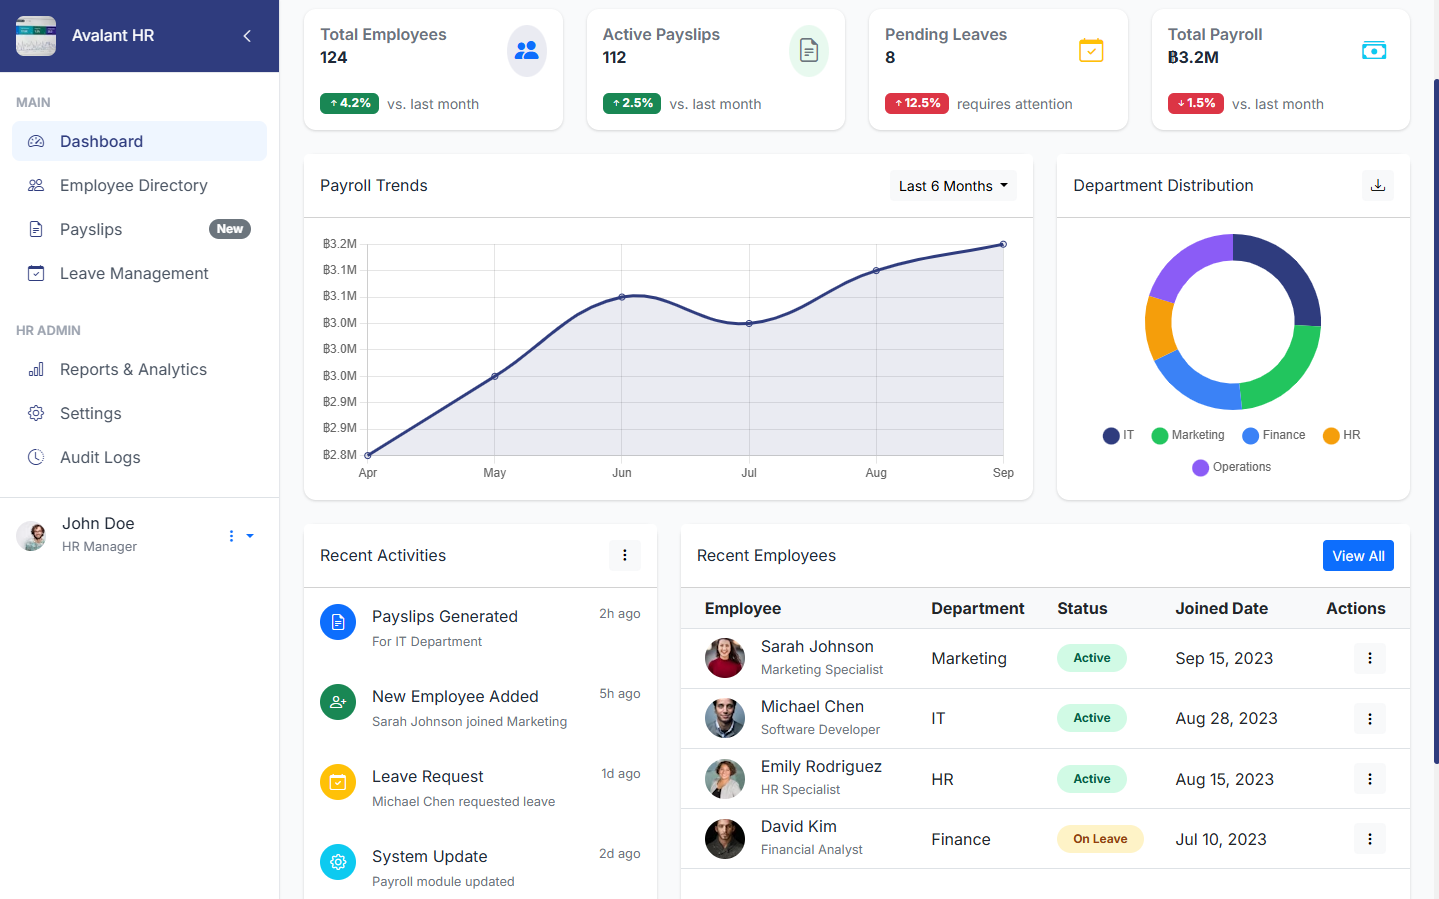Click the Pending Leaves calendar icon
The width and height of the screenshot is (1439, 899).
[x=1091, y=50]
